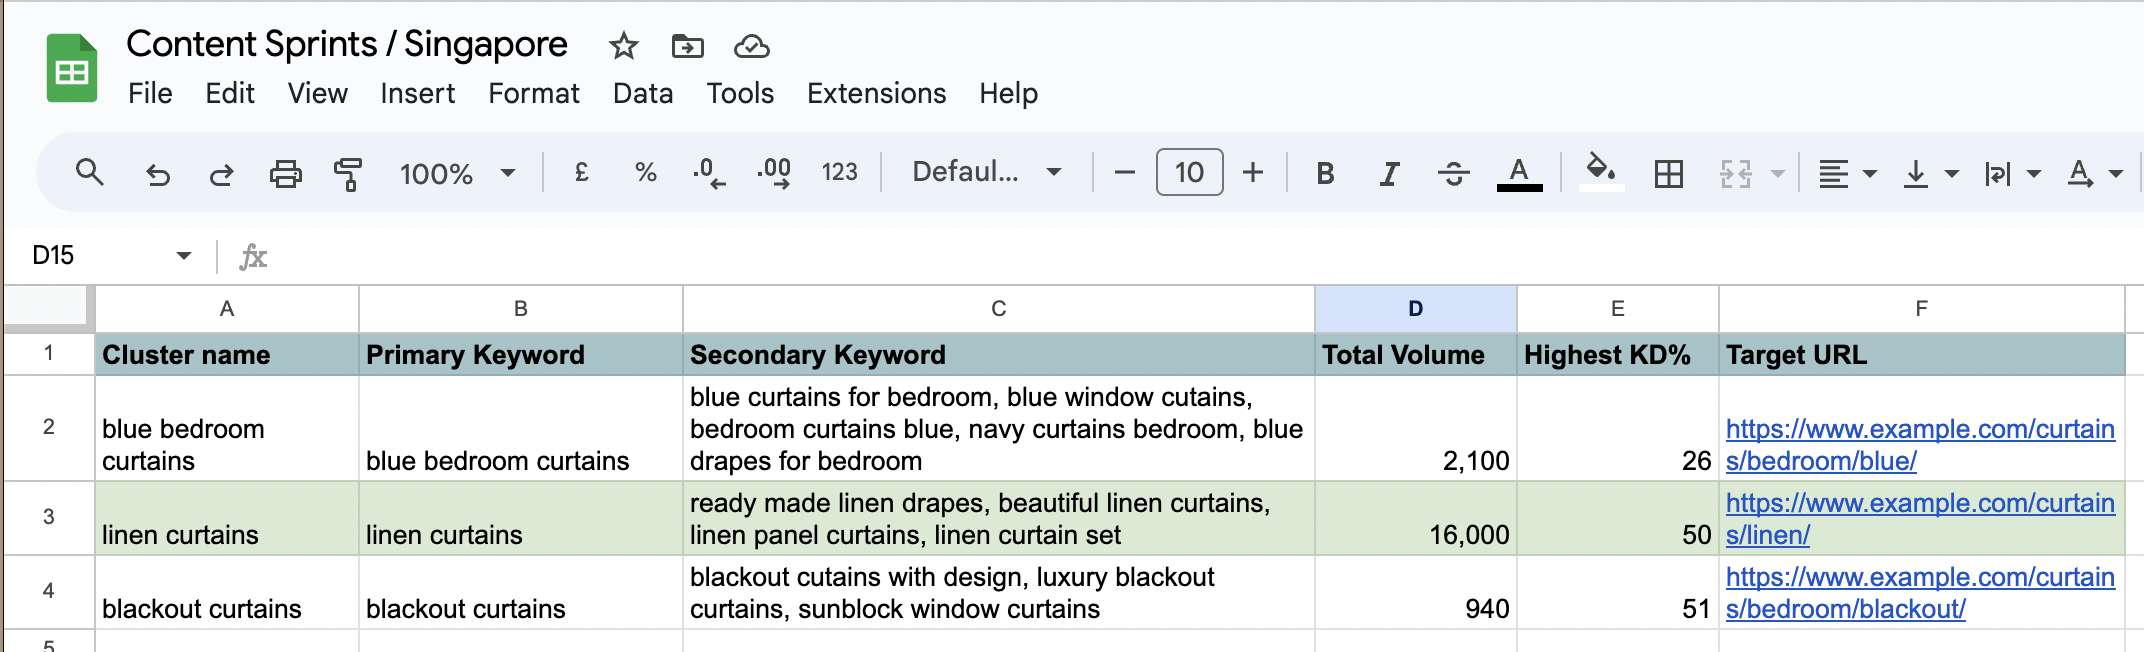Click the increase font size button
Image resolution: width=2144 pixels, height=652 pixels.
1253,173
